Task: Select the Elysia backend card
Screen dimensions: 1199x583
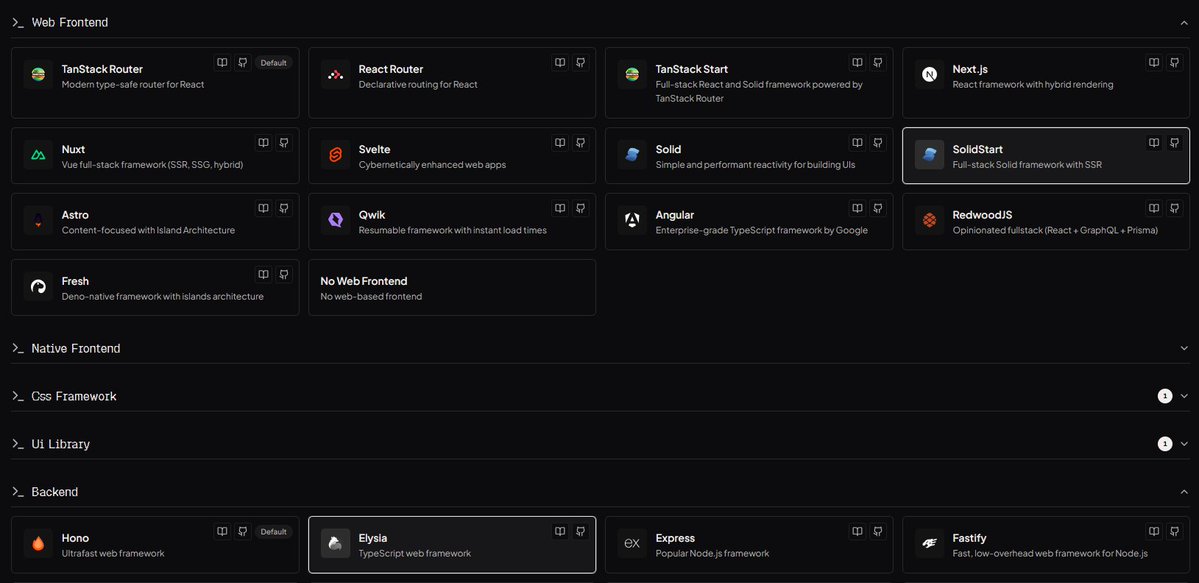Action: click(452, 545)
